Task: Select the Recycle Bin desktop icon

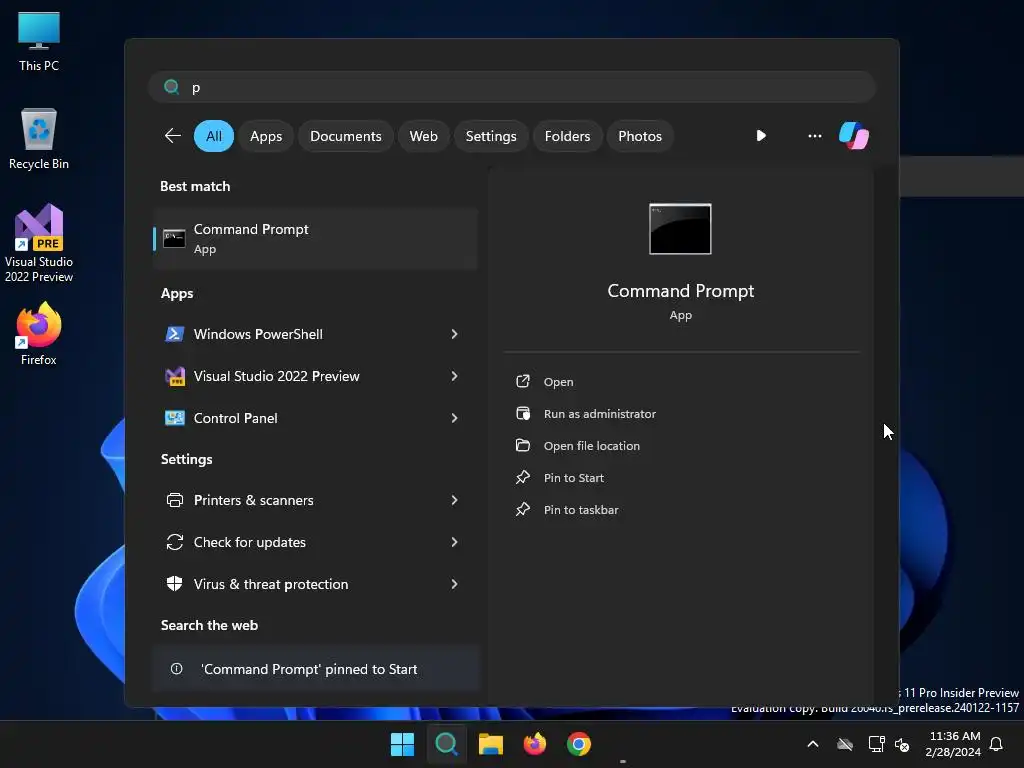Action: 39,139
